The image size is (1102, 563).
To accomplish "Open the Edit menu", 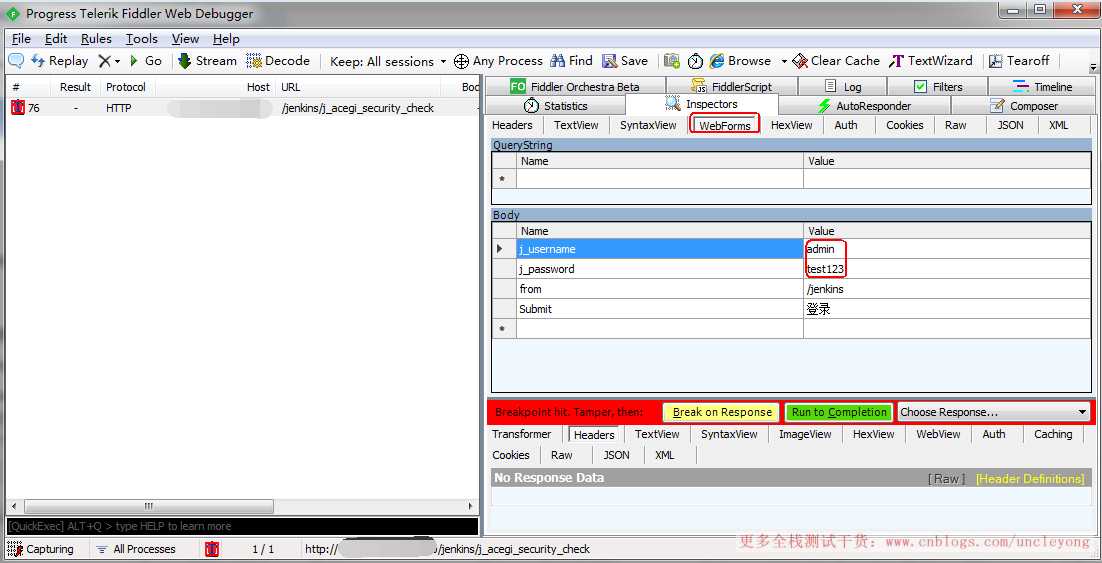I will pyautogui.click(x=56, y=39).
